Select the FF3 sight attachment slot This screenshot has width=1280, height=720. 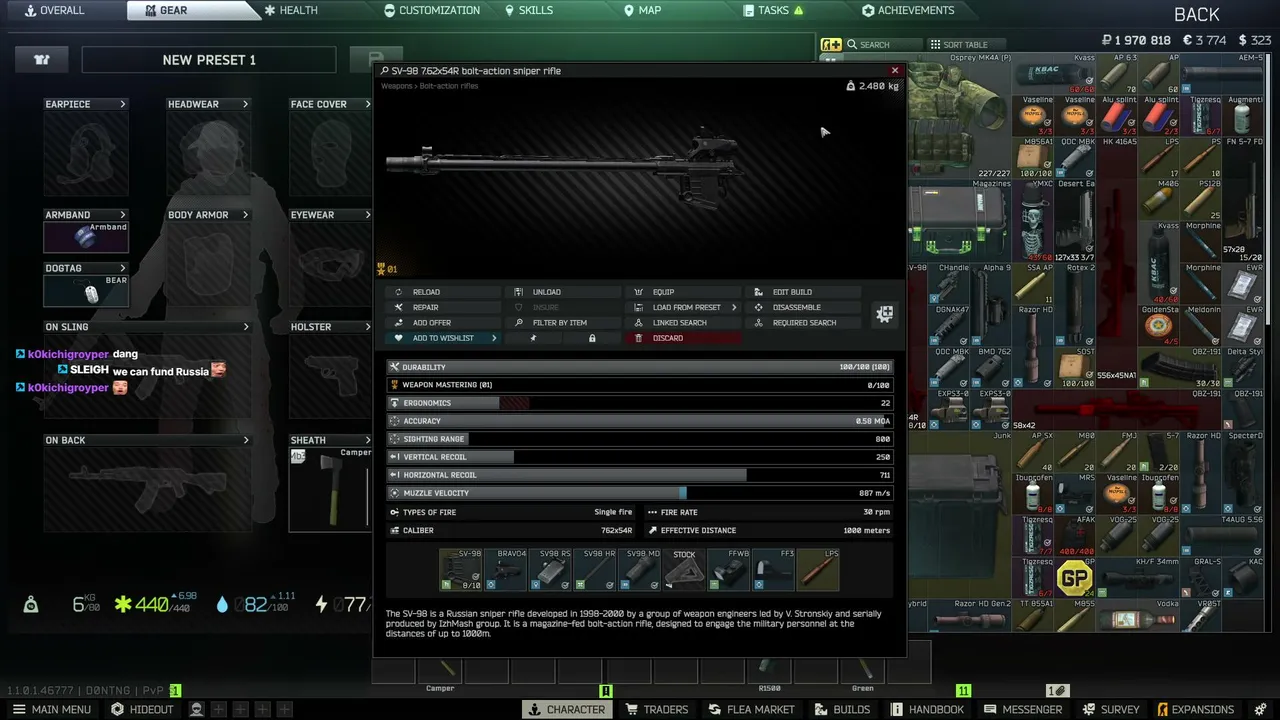click(x=773, y=569)
